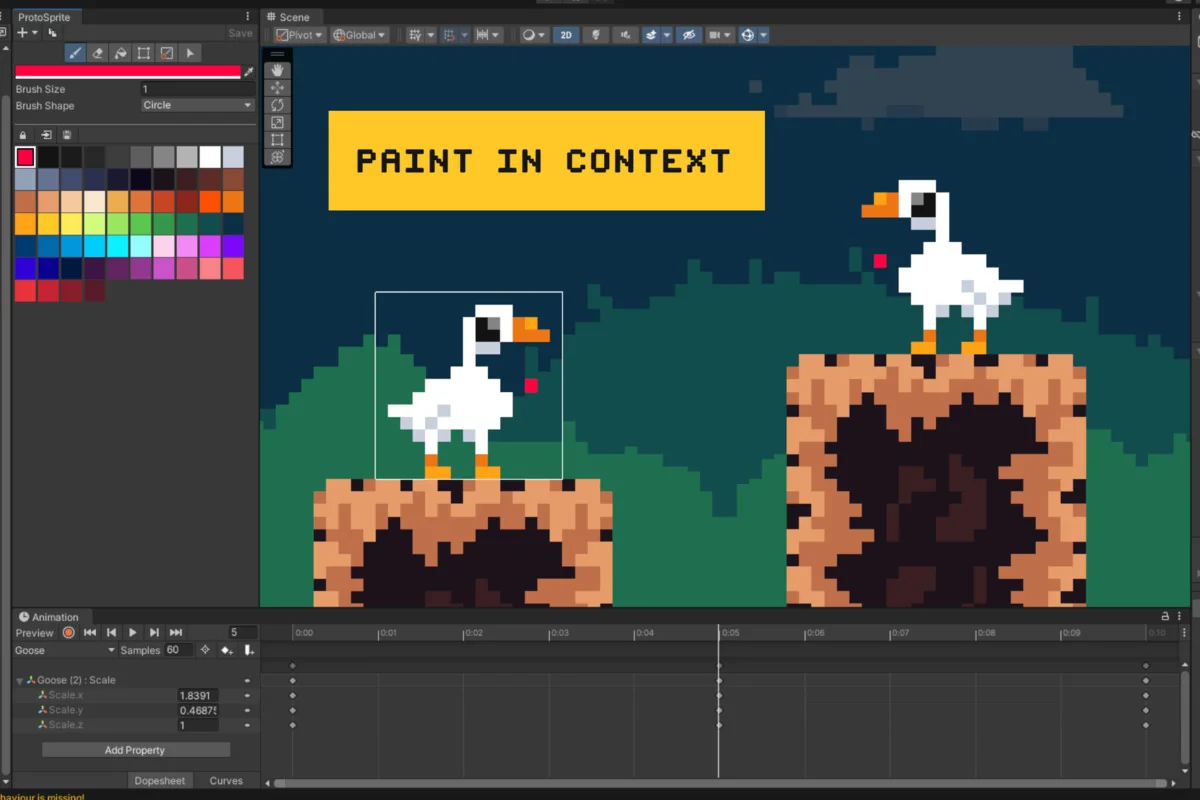Switch to the Curves tab
Viewport: 1200px width, 800px height.
coord(226,781)
